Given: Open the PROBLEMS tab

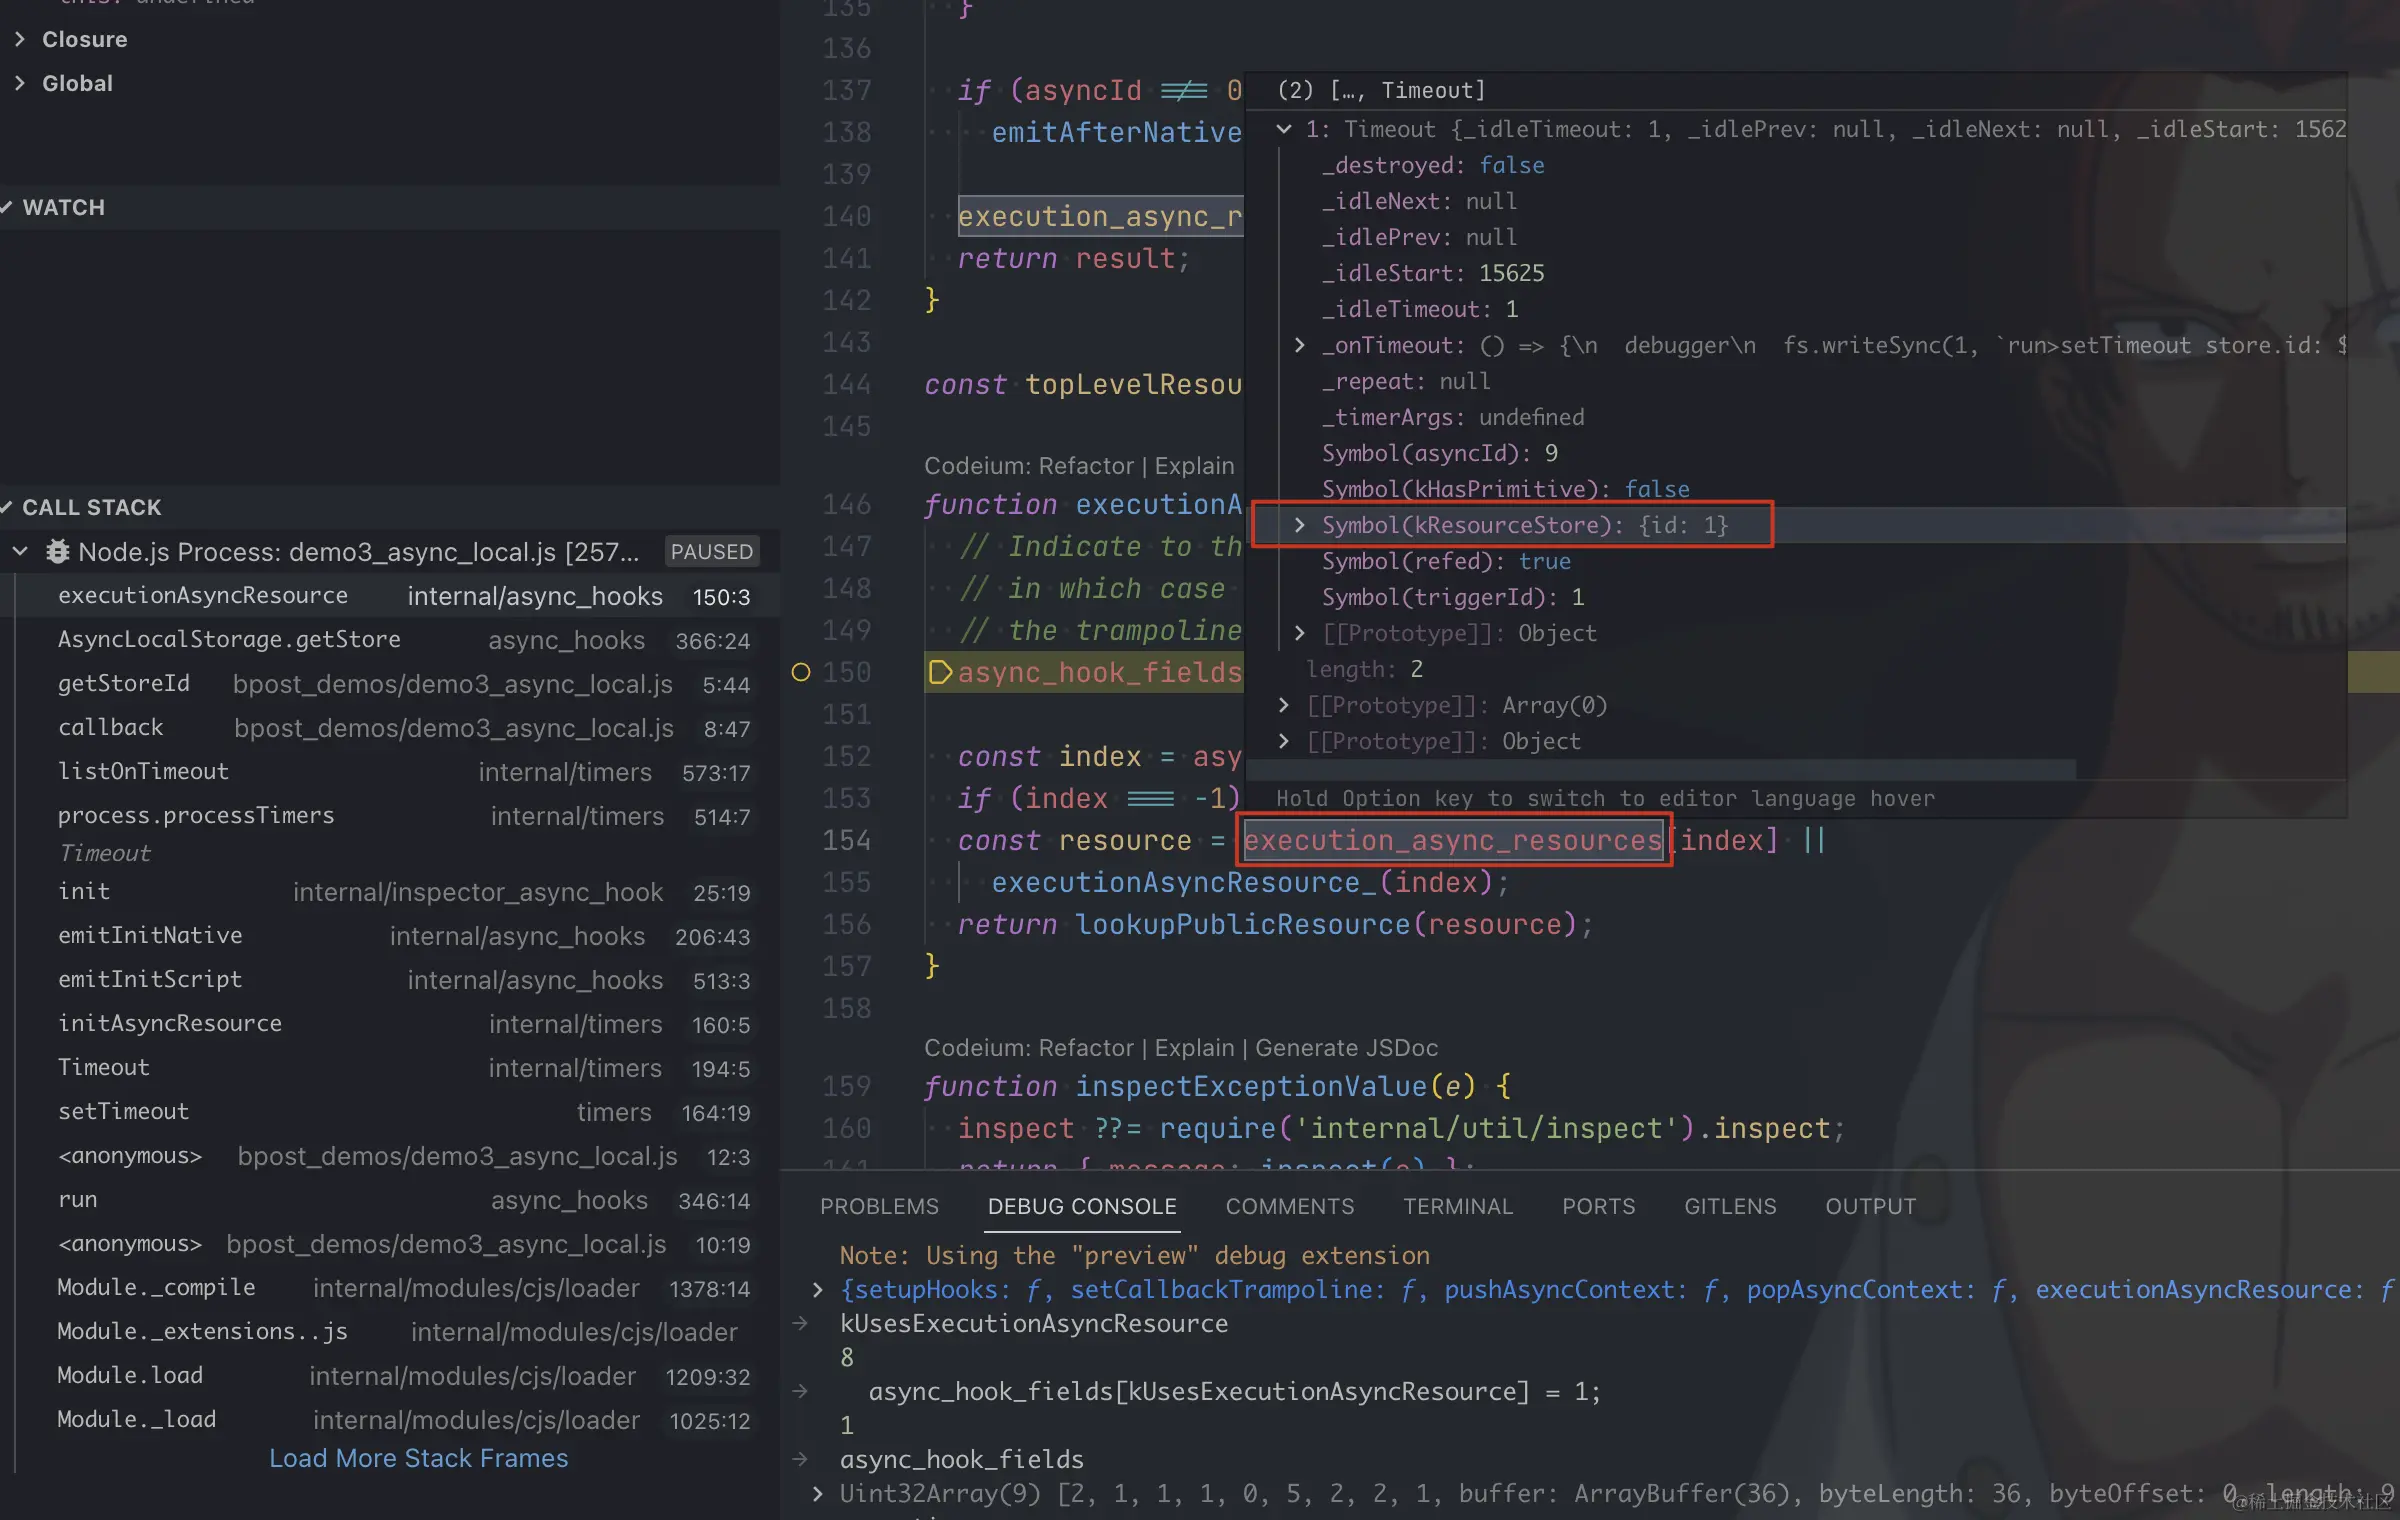Looking at the screenshot, I should (x=879, y=1206).
